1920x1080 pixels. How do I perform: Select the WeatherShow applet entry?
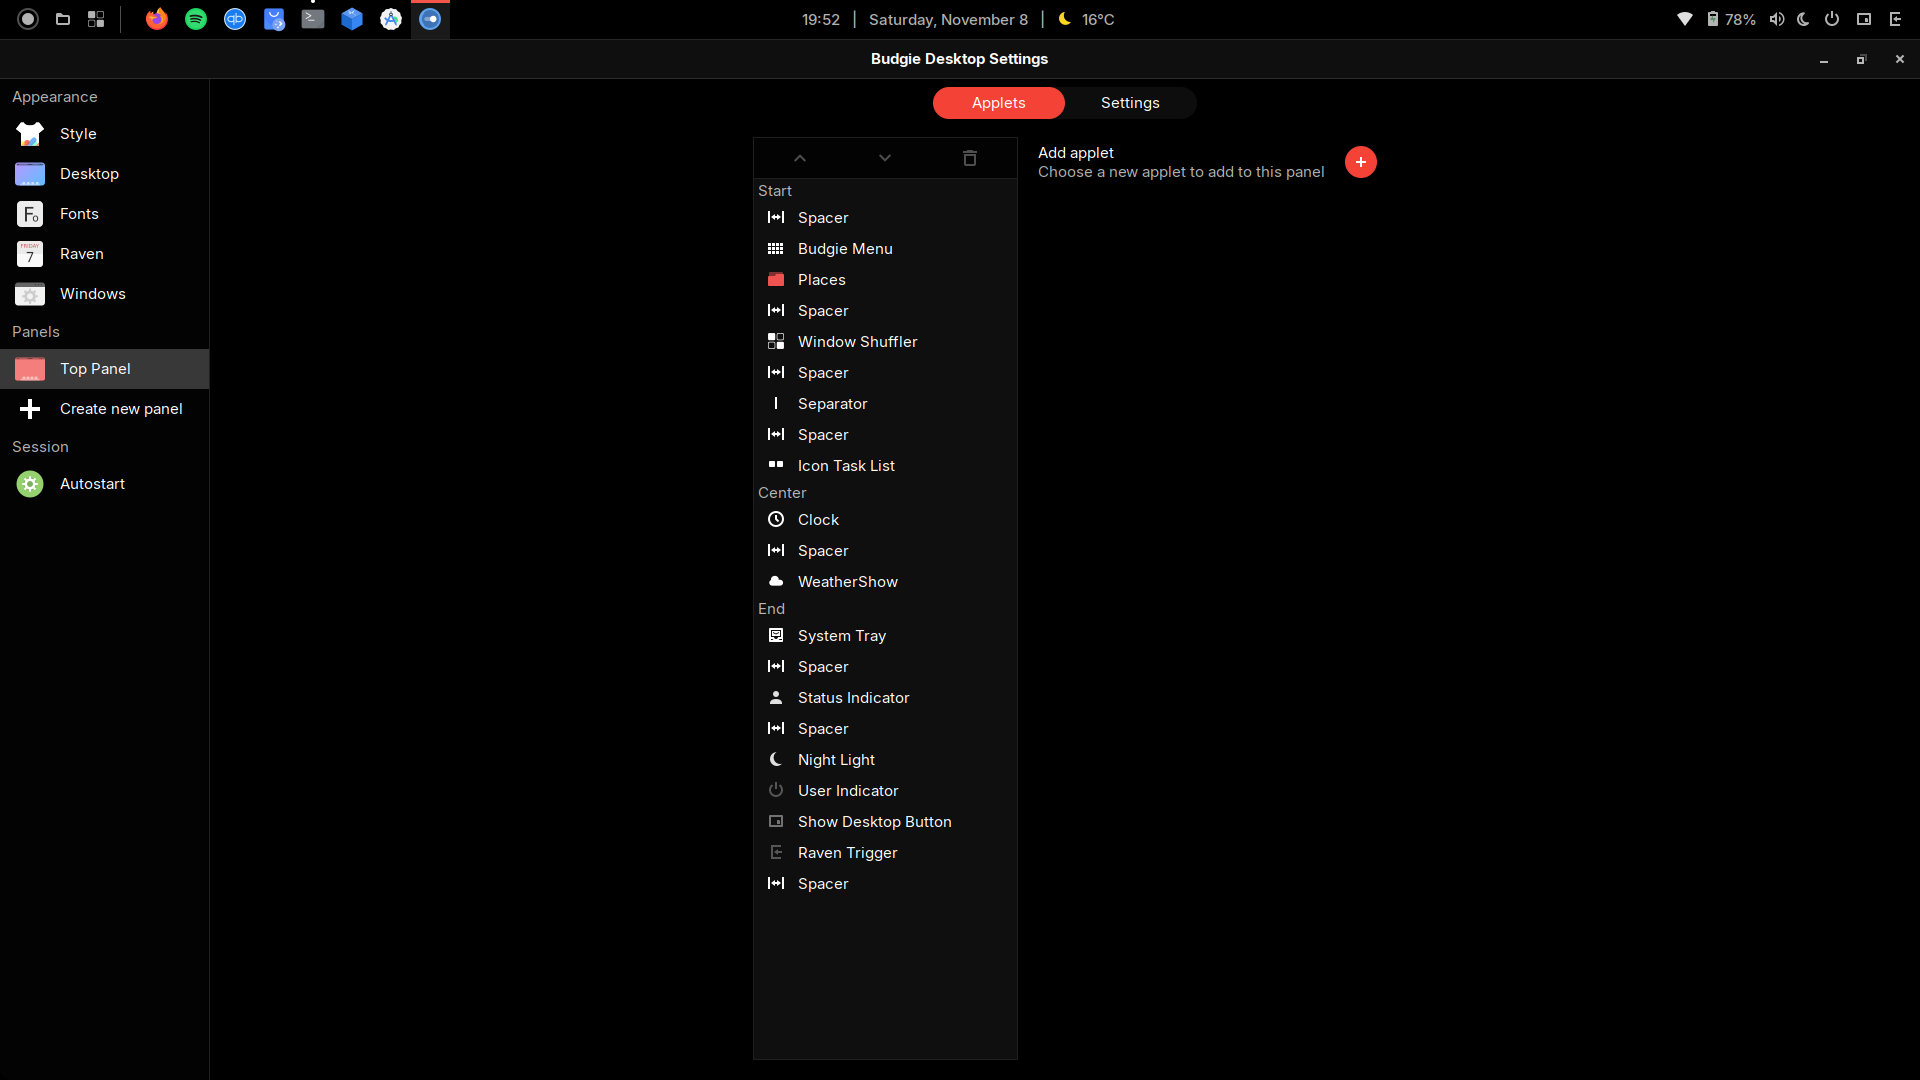pos(847,582)
